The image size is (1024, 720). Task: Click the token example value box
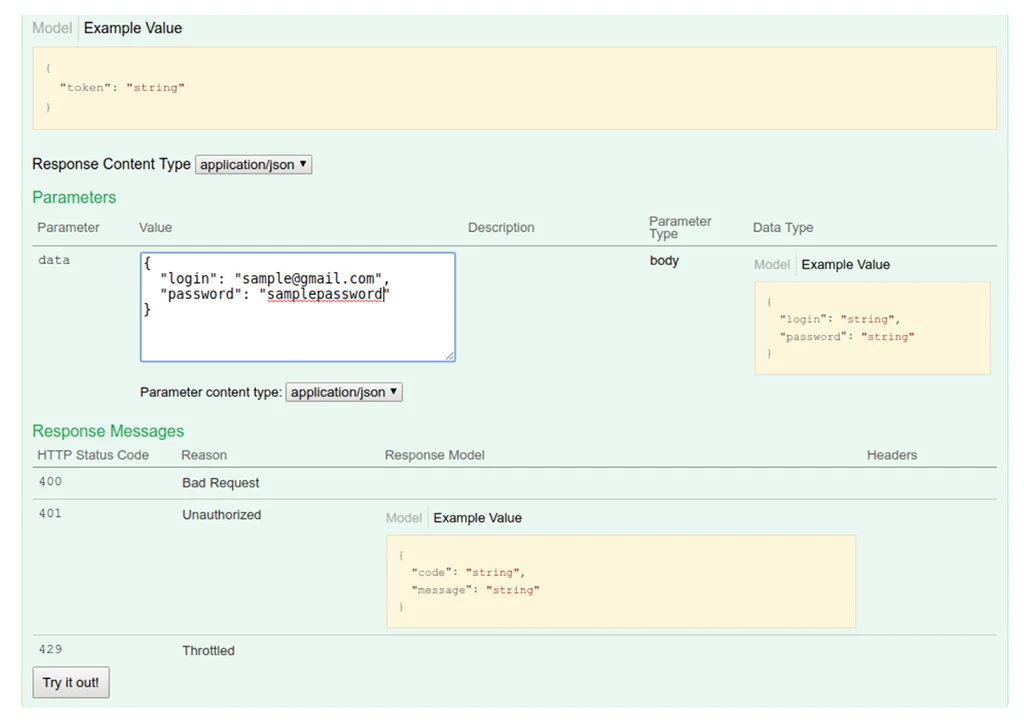(x=515, y=88)
